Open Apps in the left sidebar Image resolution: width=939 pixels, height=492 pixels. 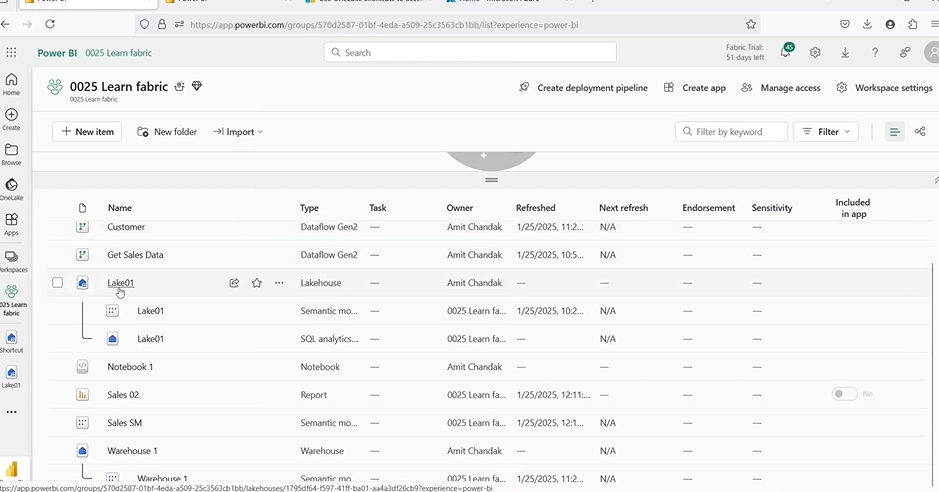tap(11, 224)
